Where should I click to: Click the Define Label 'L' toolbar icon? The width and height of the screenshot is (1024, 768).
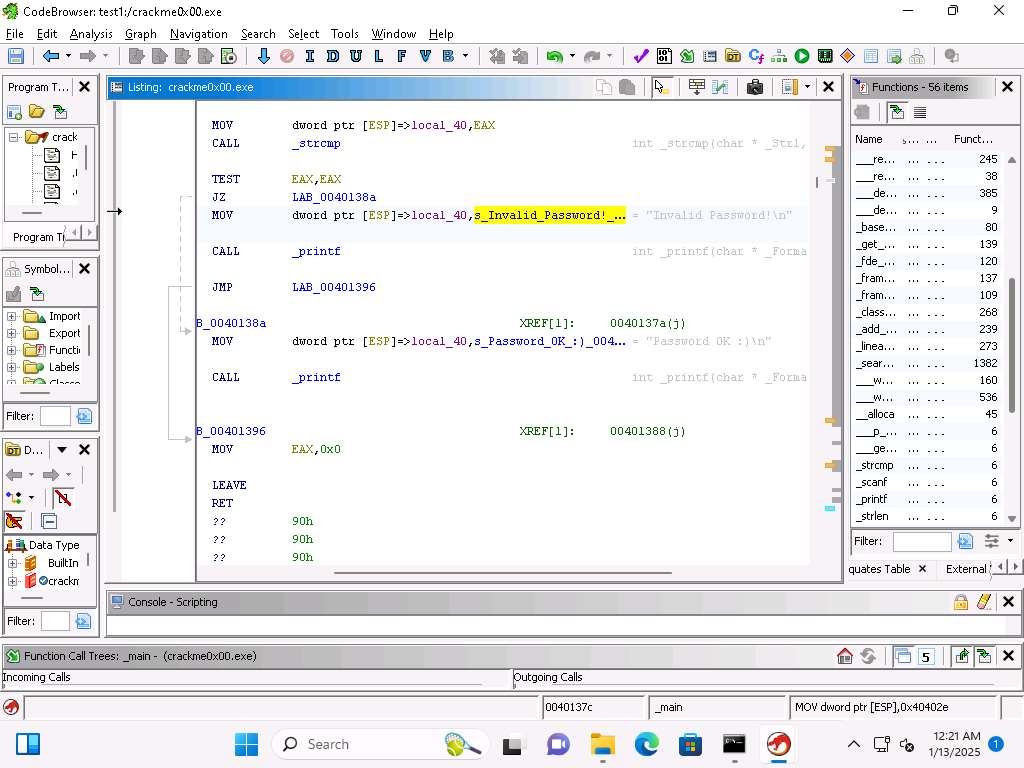tap(379, 57)
